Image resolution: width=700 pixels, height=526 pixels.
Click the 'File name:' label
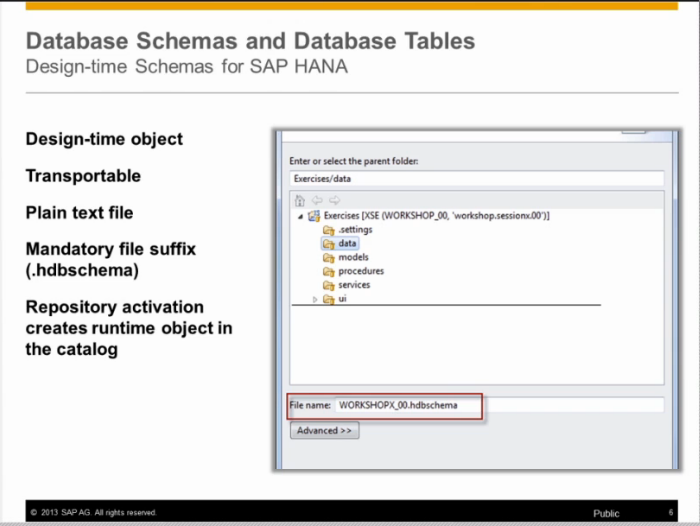pyautogui.click(x=310, y=405)
